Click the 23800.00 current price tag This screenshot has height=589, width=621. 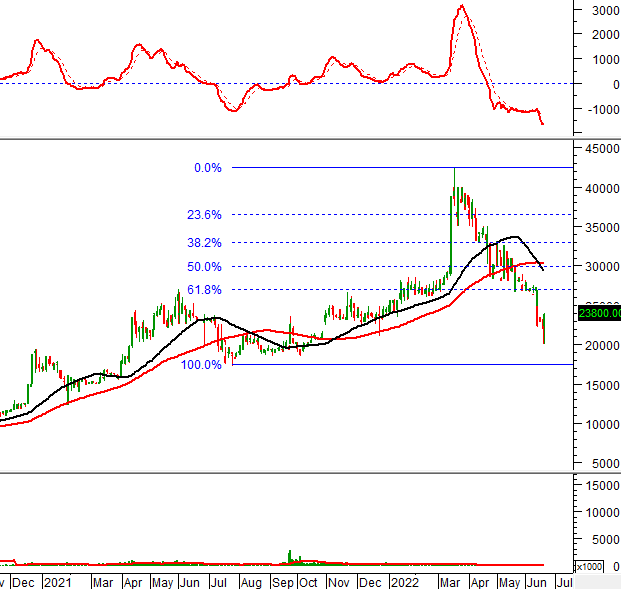tap(599, 313)
